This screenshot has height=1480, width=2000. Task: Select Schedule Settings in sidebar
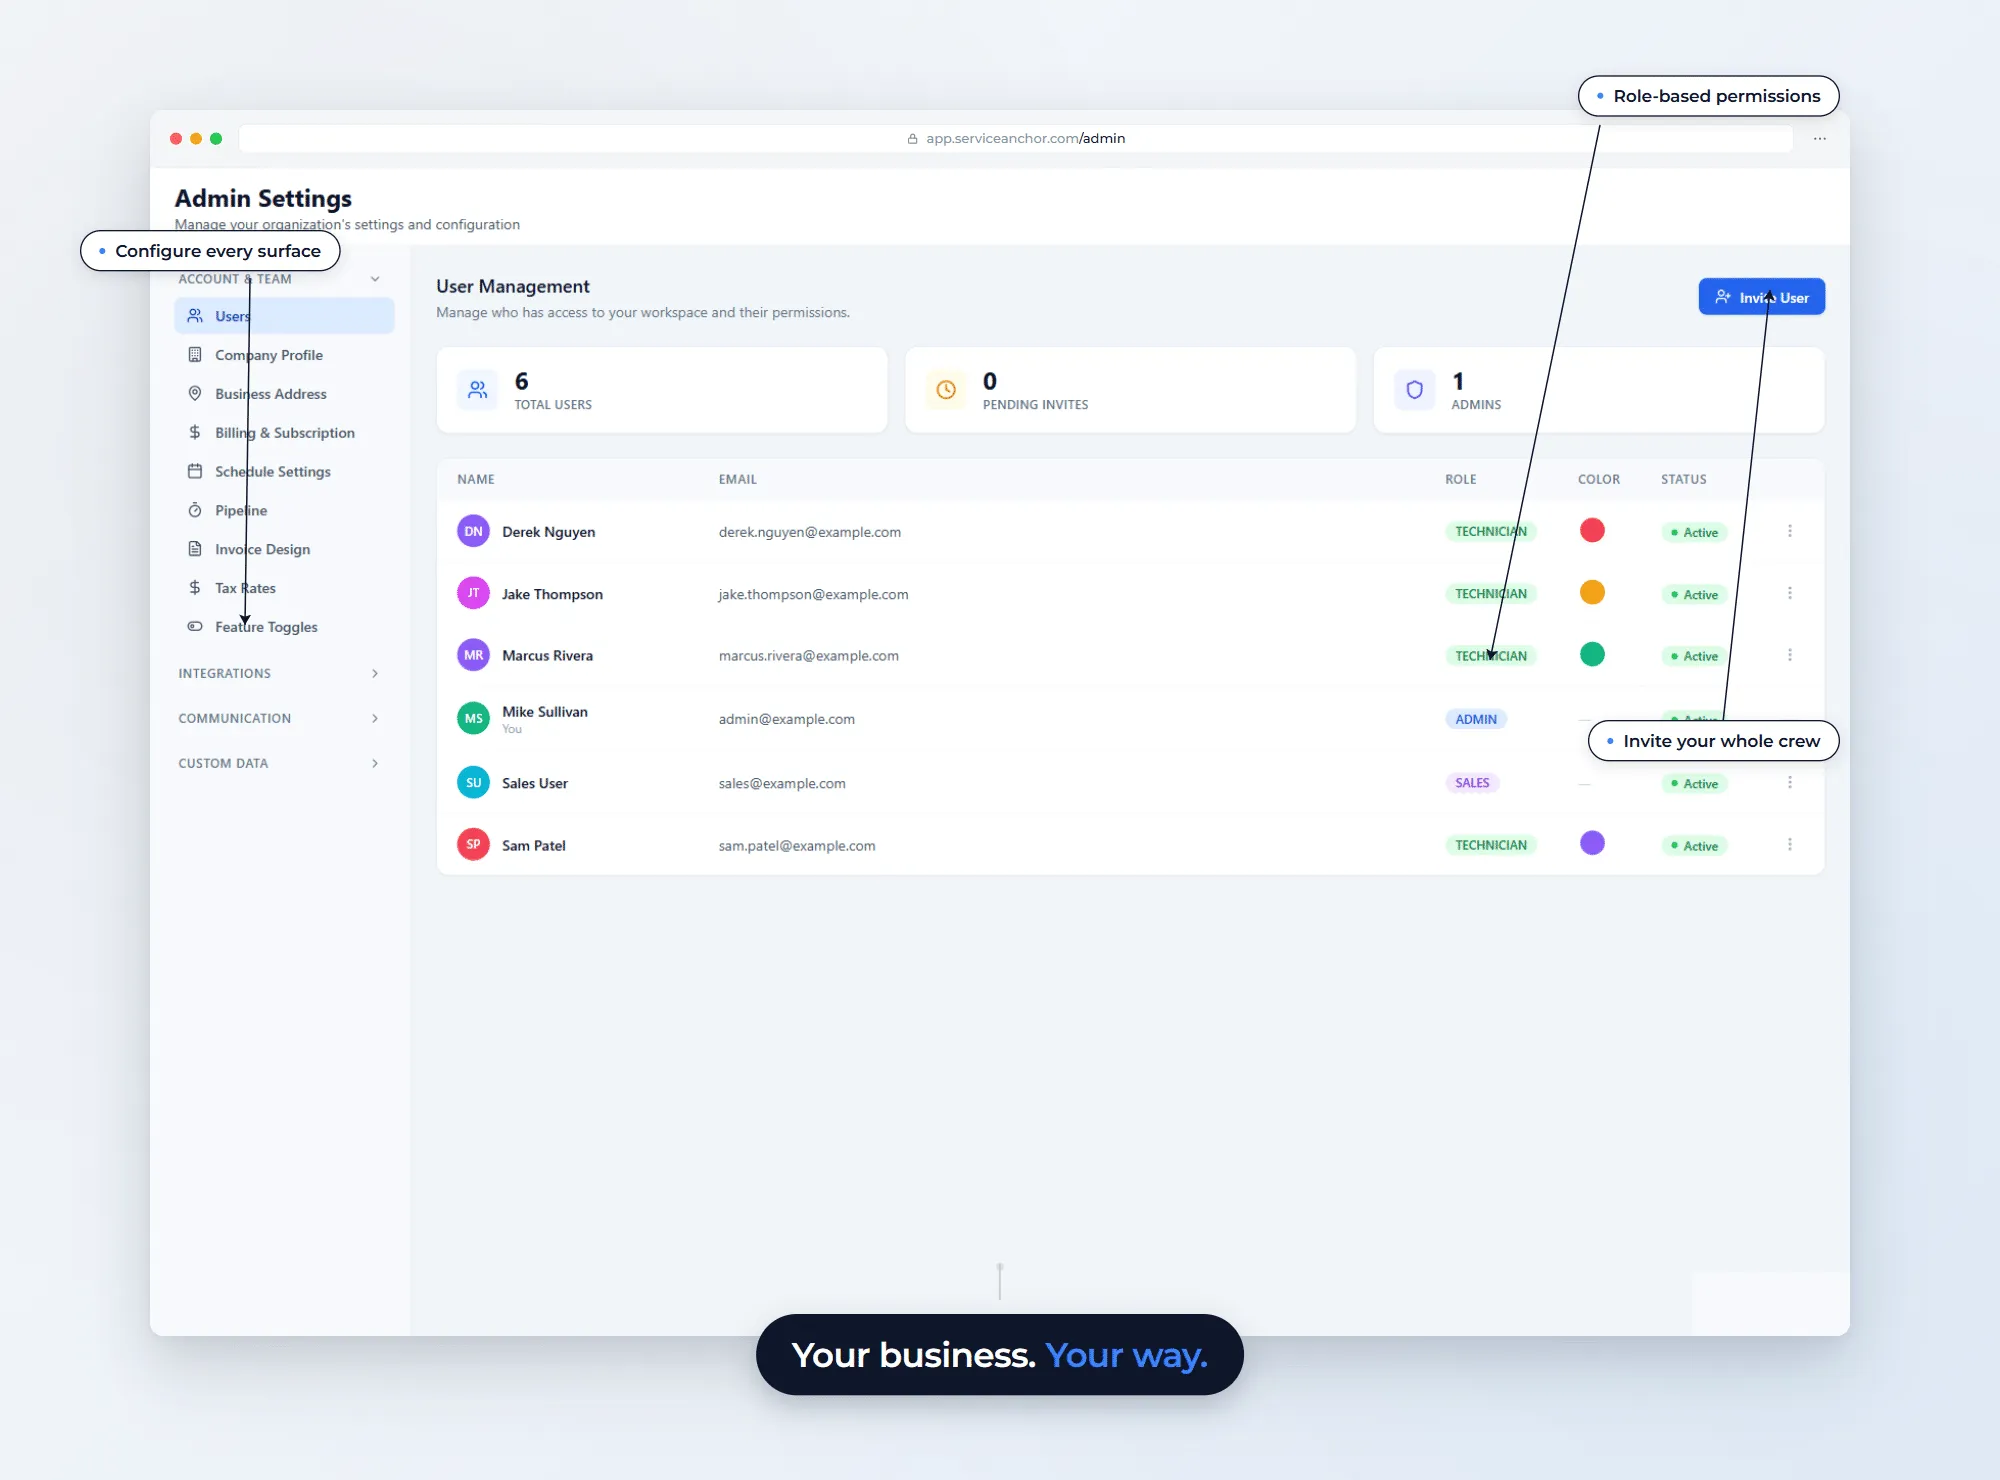click(x=284, y=472)
